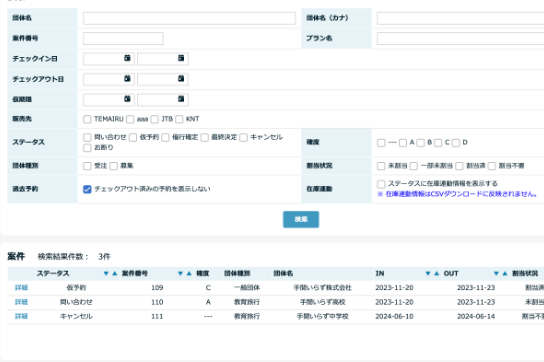The width and height of the screenshot is (544, 362).
Task: Tick 仮予約 status checkbox
Action: 133,137
